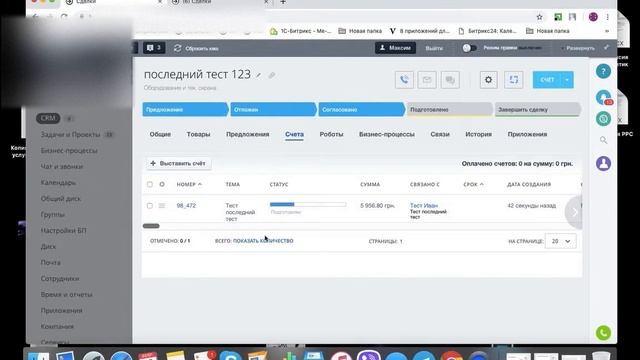Switch to the Предложения tab

click(x=248, y=134)
